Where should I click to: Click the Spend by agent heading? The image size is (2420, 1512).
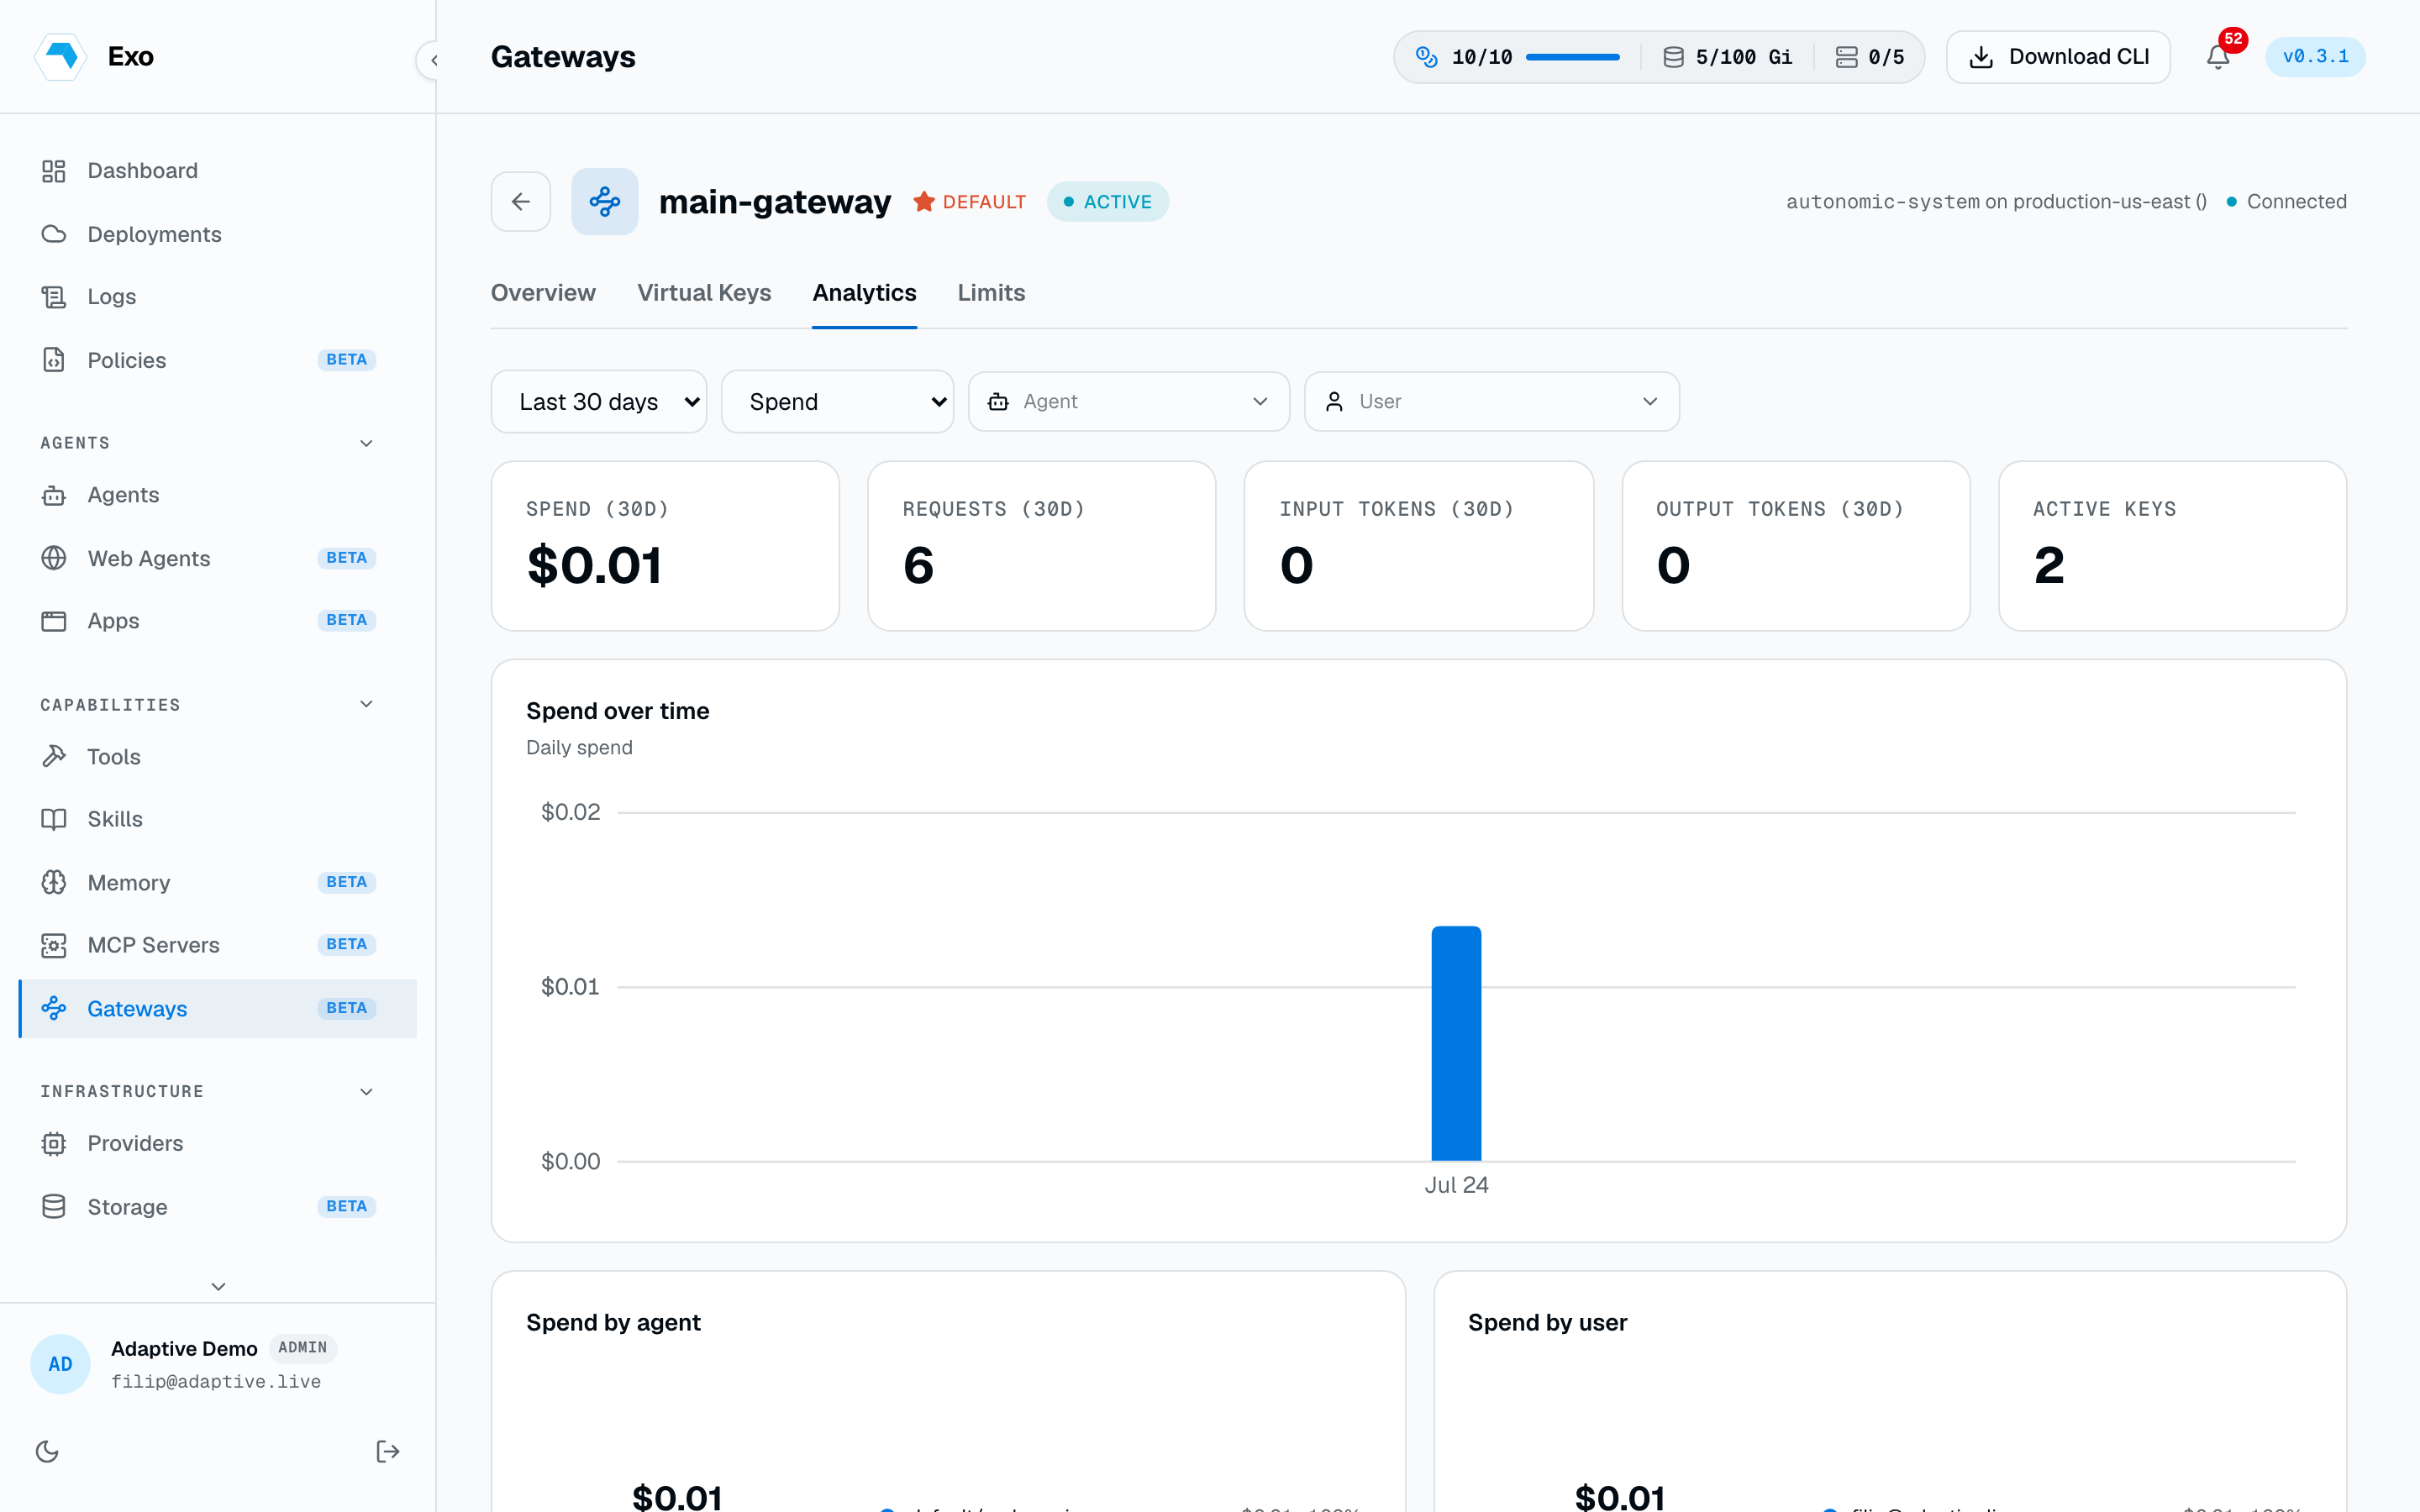(x=613, y=1323)
